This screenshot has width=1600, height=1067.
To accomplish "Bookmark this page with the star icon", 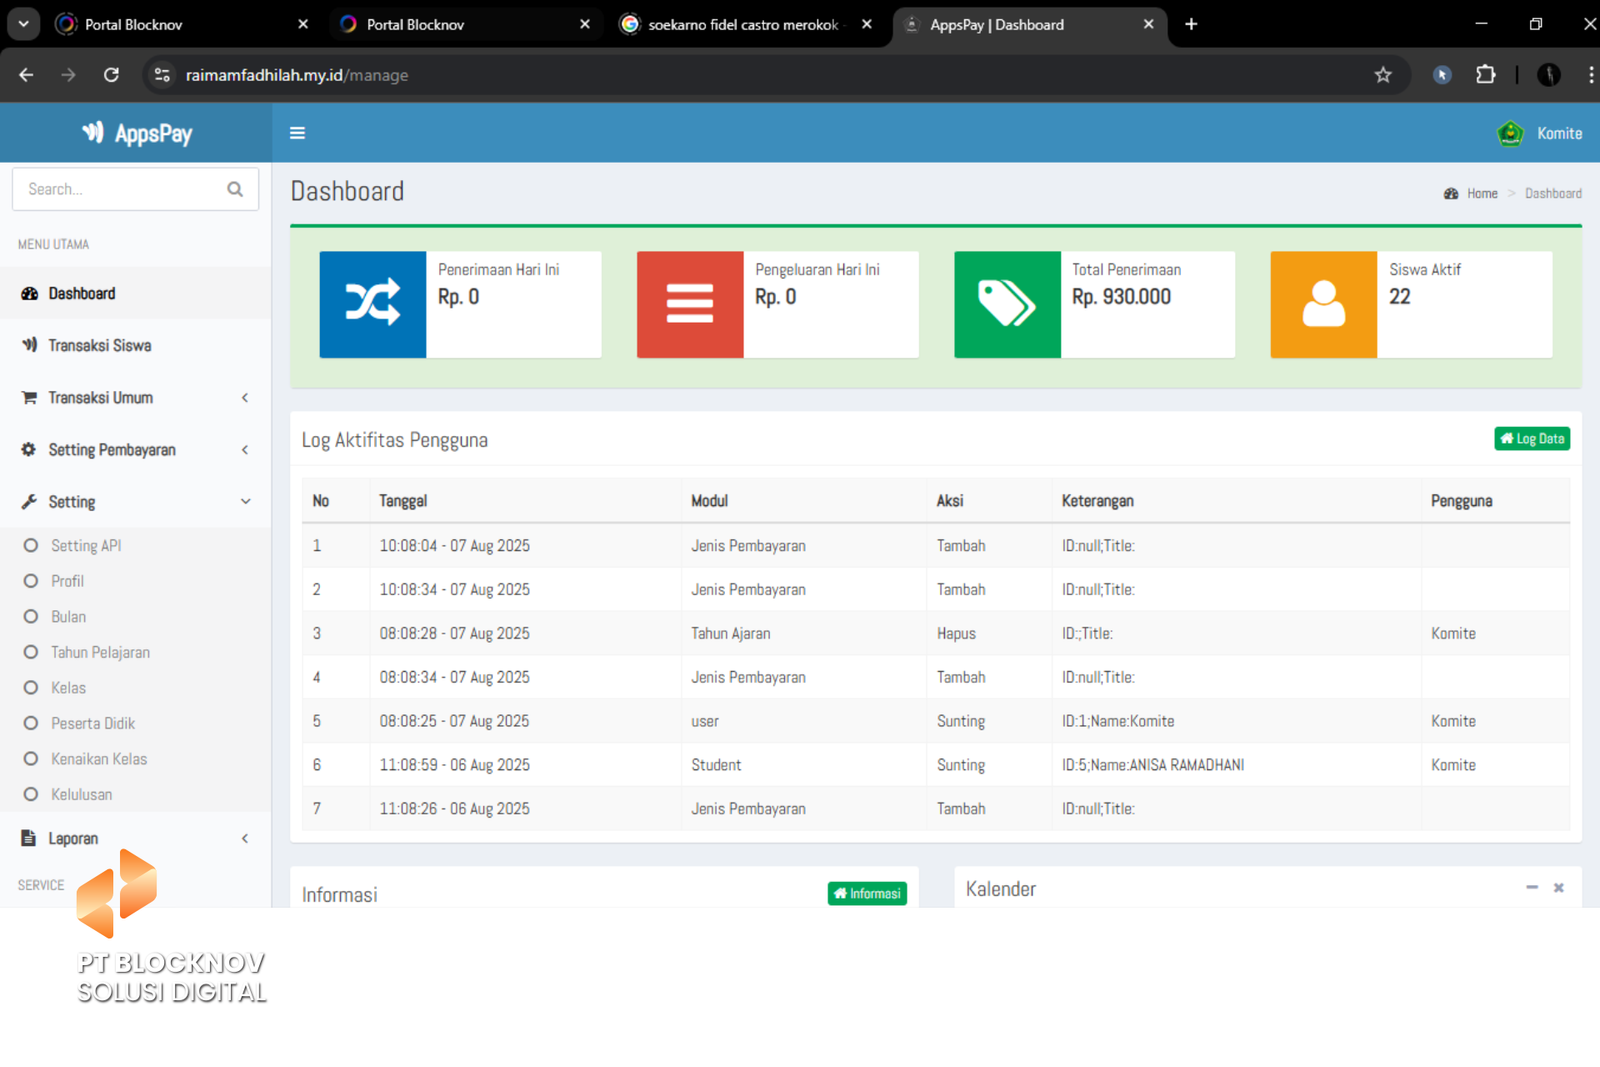I will pyautogui.click(x=1383, y=75).
